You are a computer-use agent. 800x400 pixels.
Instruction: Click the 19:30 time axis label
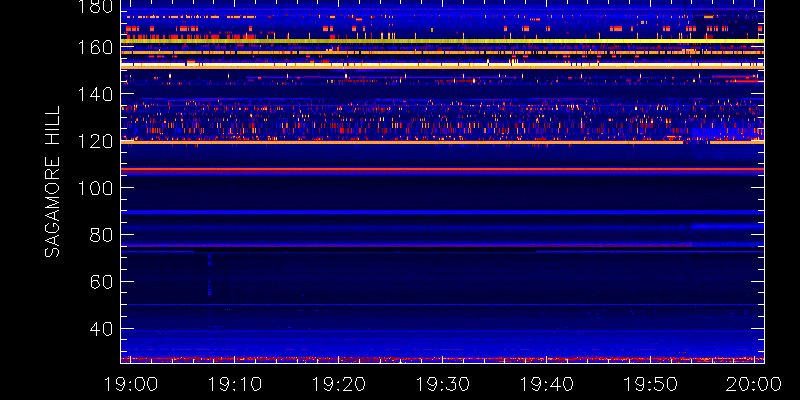coord(443,384)
